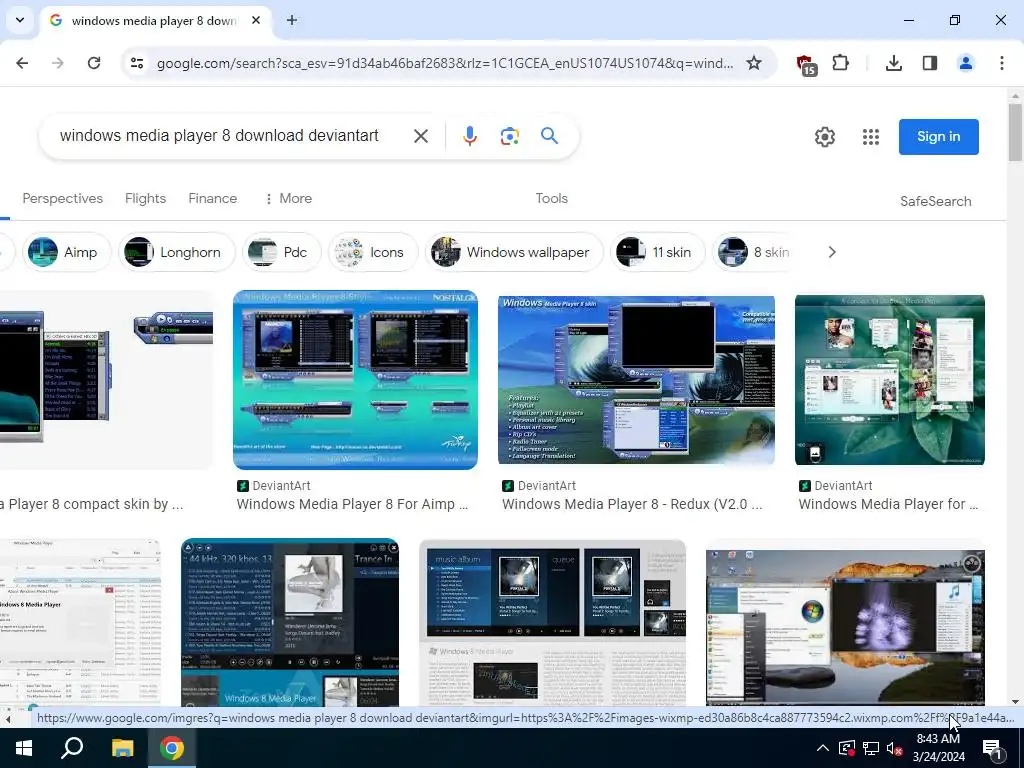Open the search Tools
The width and height of the screenshot is (1024, 768).
tap(552, 199)
